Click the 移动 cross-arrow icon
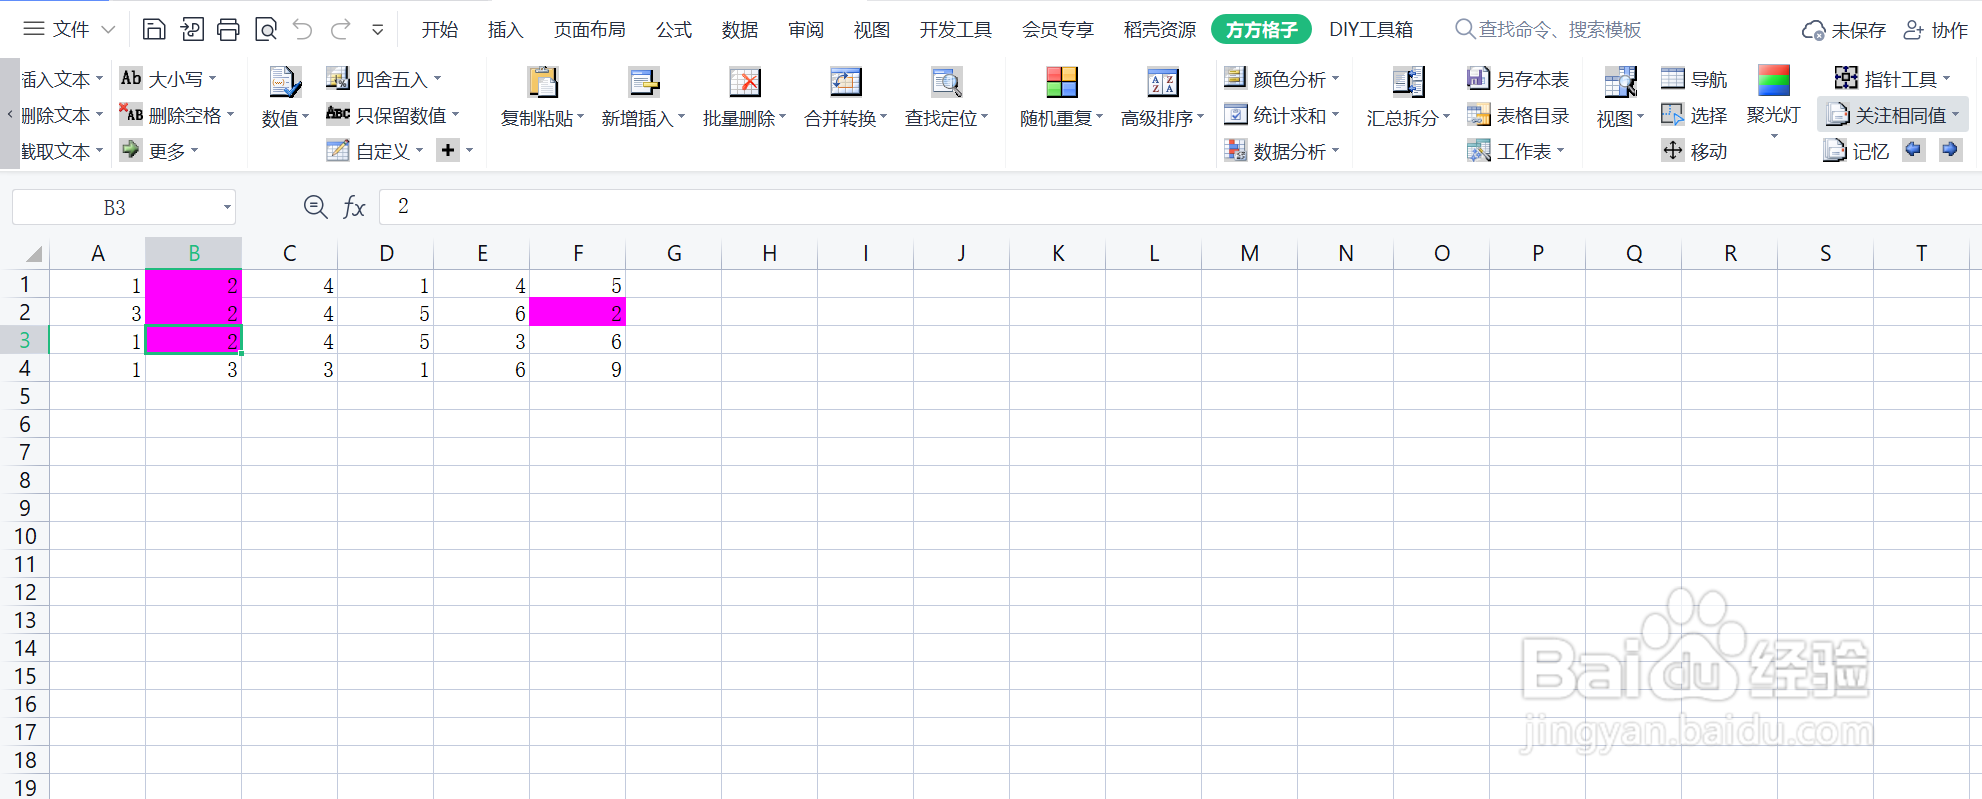 point(1672,150)
